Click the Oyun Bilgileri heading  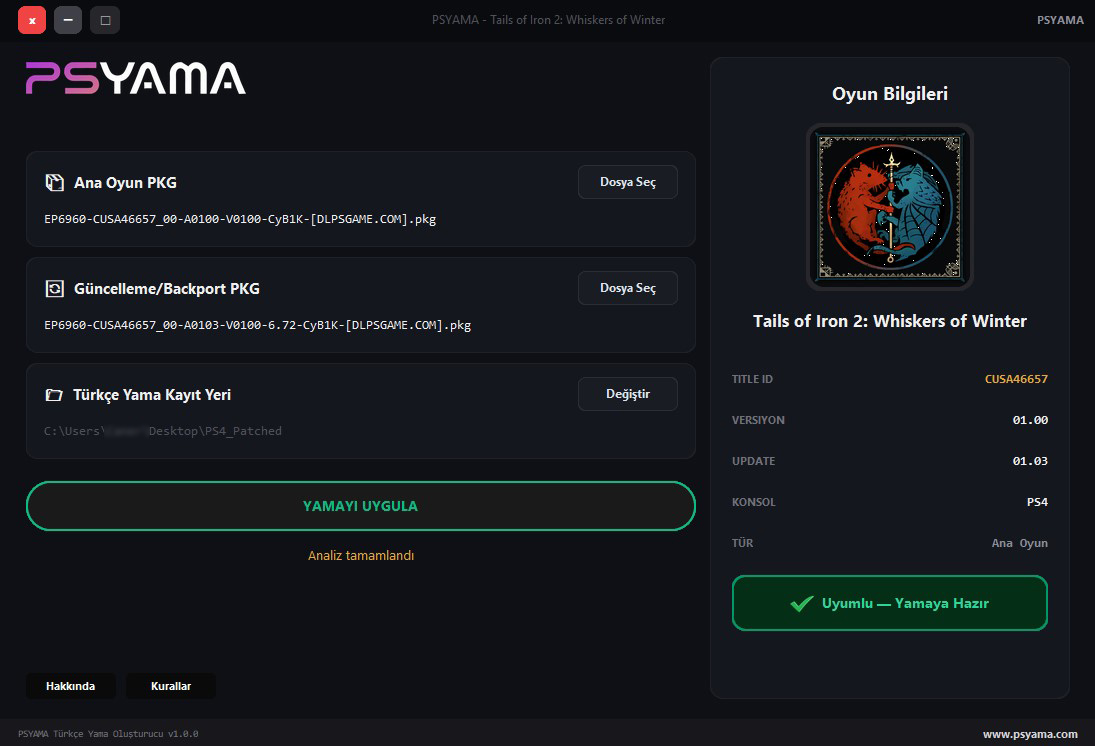890,94
